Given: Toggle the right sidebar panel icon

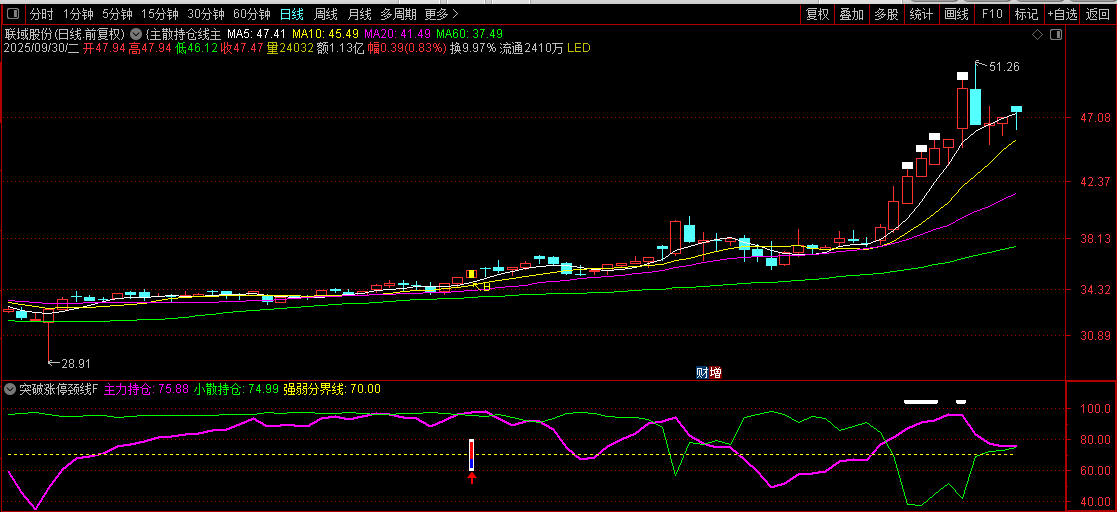Looking at the screenshot, I should pos(1055,34).
